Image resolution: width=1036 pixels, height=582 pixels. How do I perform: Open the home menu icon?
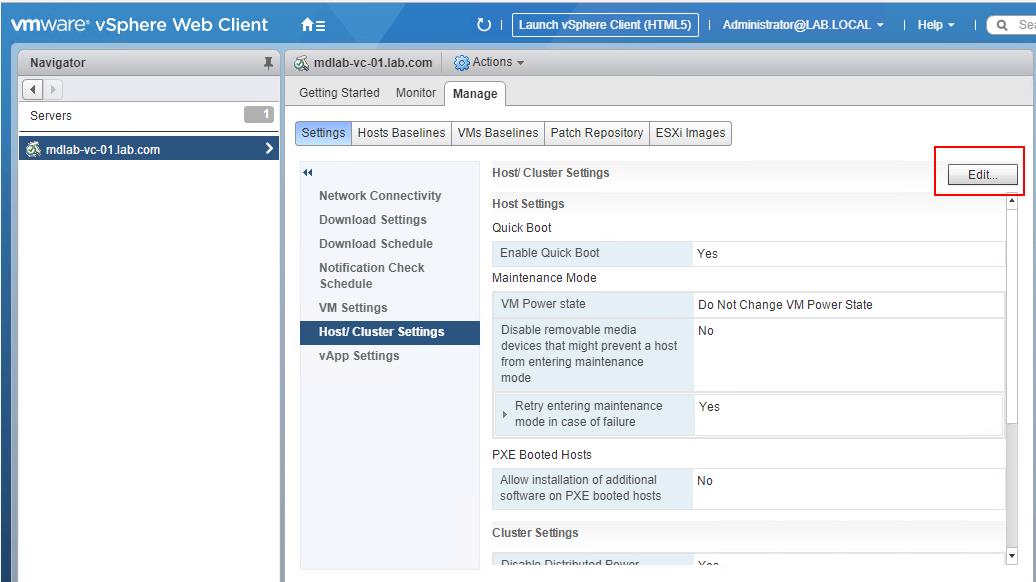coord(313,25)
